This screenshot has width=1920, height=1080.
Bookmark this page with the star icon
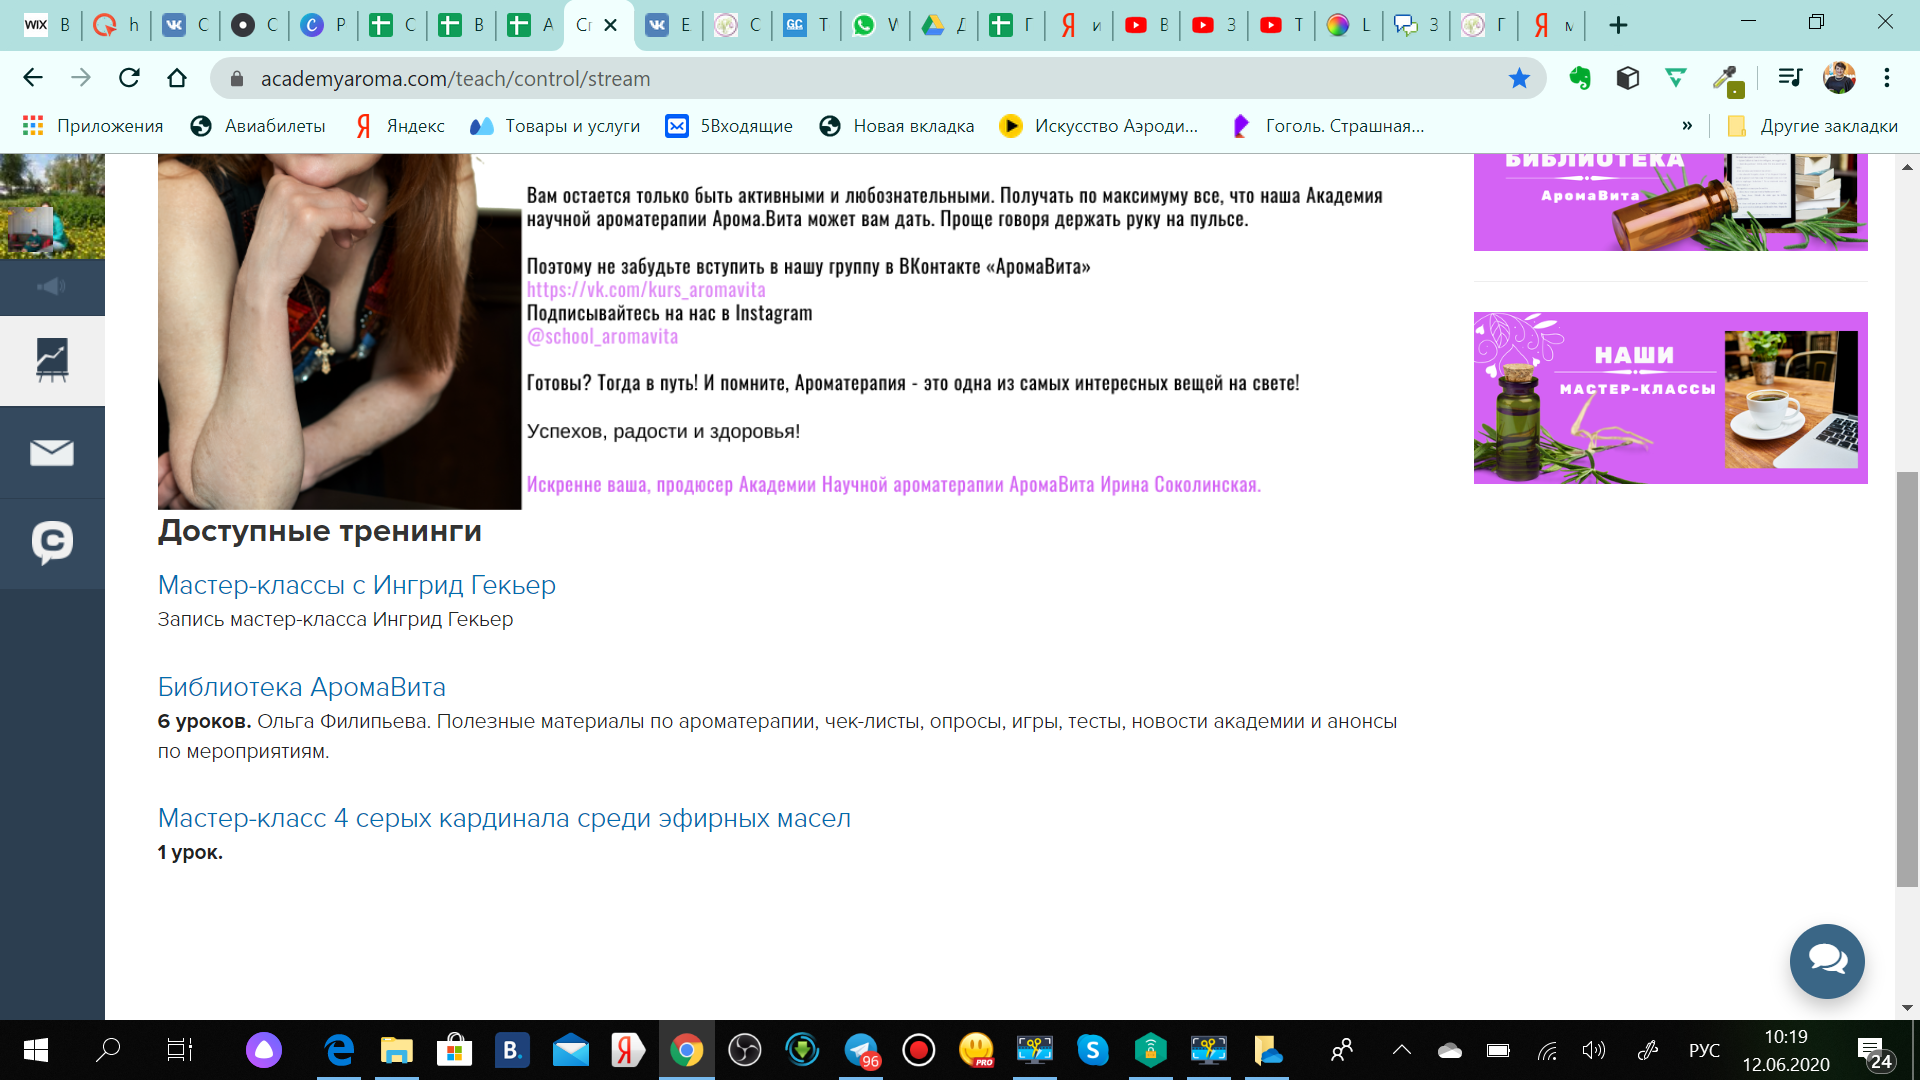pyautogui.click(x=1519, y=78)
